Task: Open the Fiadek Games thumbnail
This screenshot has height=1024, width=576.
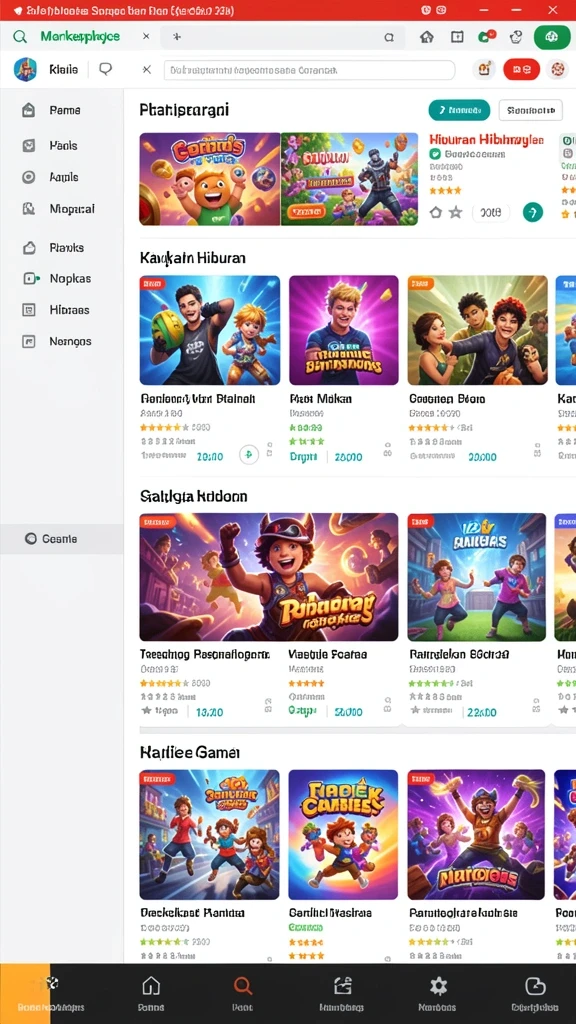Action: [343, 835]
